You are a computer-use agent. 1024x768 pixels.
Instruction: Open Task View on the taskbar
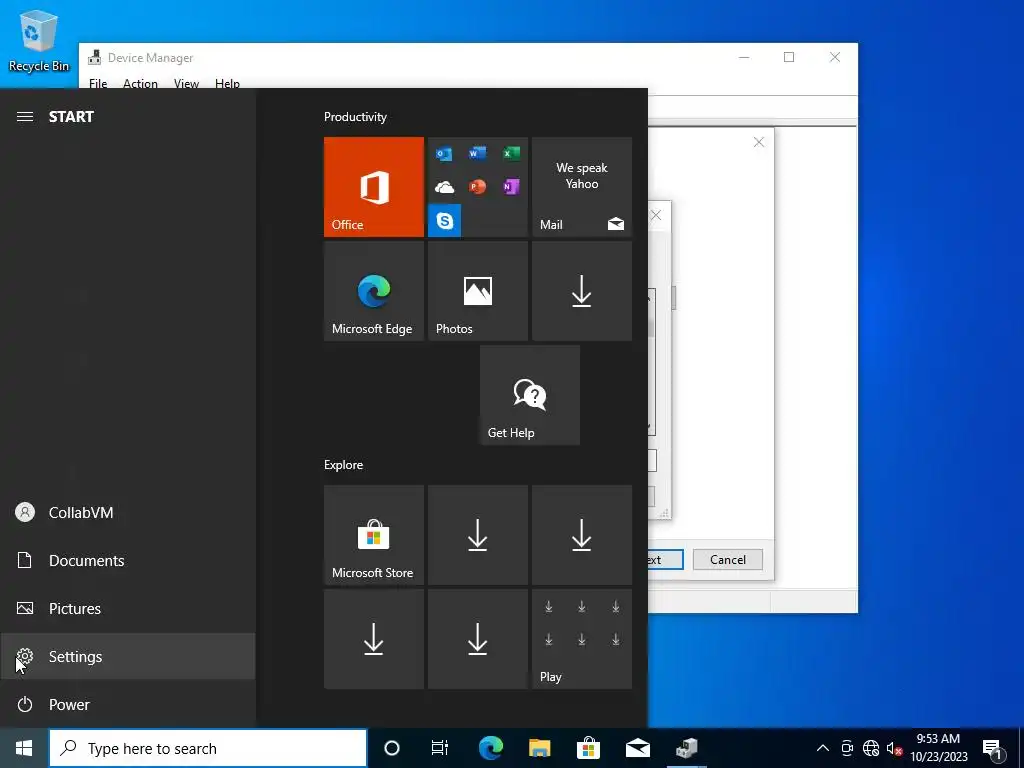tap(440, 748)
